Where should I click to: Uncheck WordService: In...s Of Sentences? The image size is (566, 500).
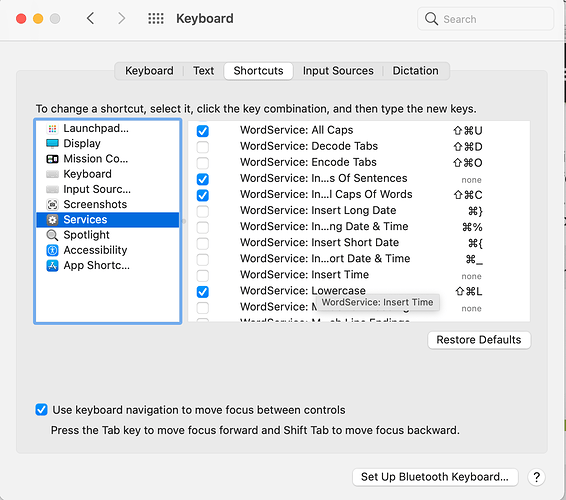(x=203, y=179)
